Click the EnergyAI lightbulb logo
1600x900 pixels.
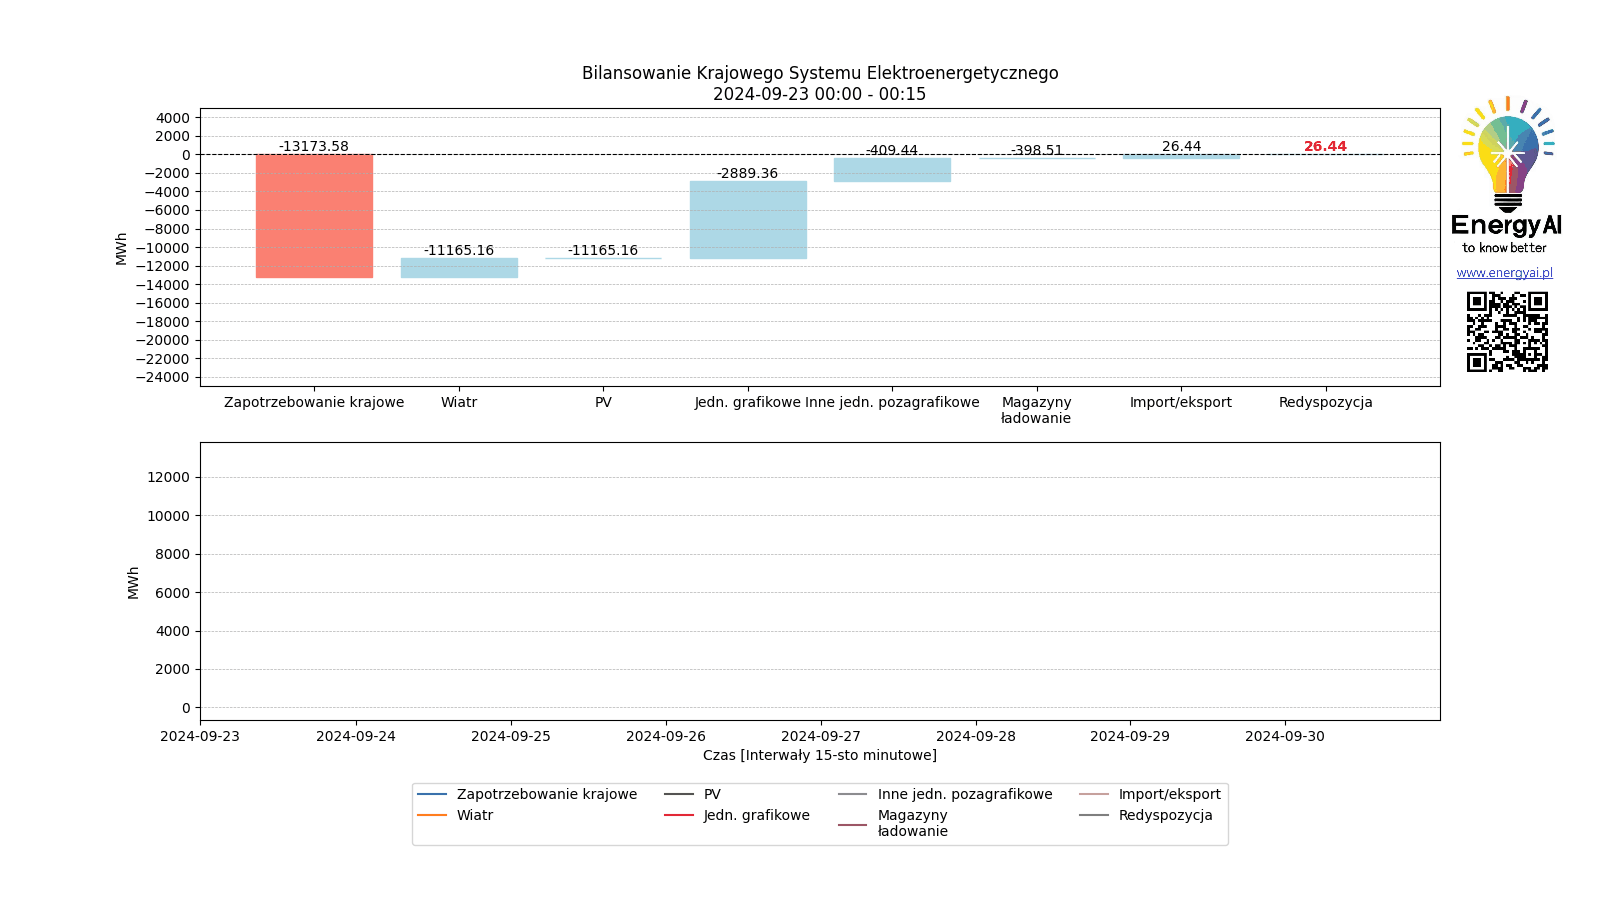tap(1507, 155)
